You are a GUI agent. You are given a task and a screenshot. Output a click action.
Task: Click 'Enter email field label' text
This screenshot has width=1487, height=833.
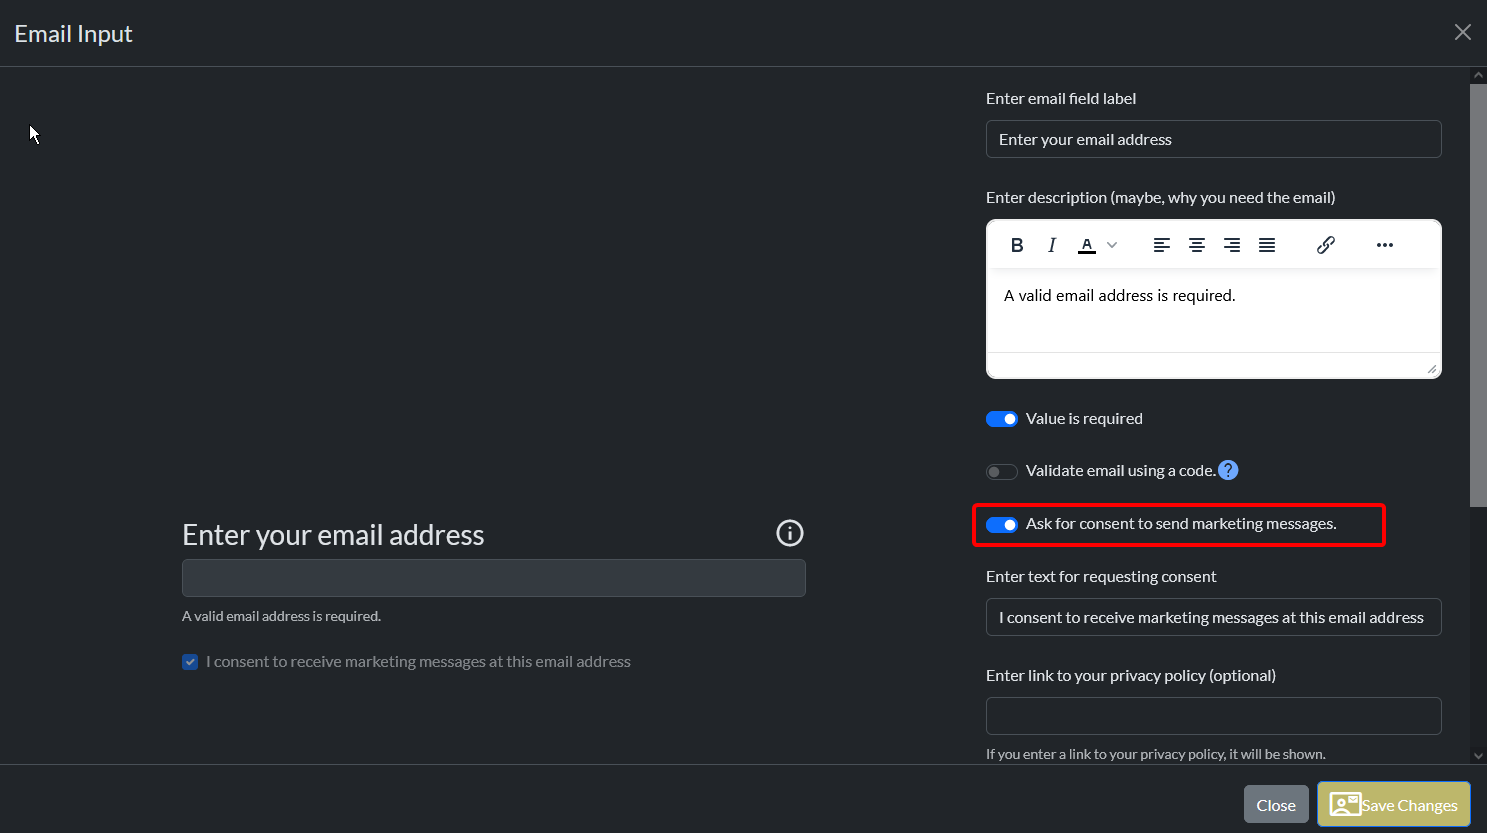(1061, 98)
